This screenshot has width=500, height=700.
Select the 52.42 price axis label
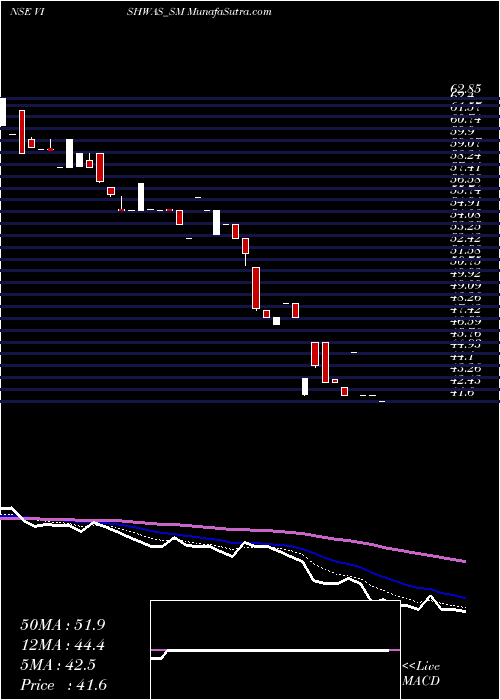465,240
